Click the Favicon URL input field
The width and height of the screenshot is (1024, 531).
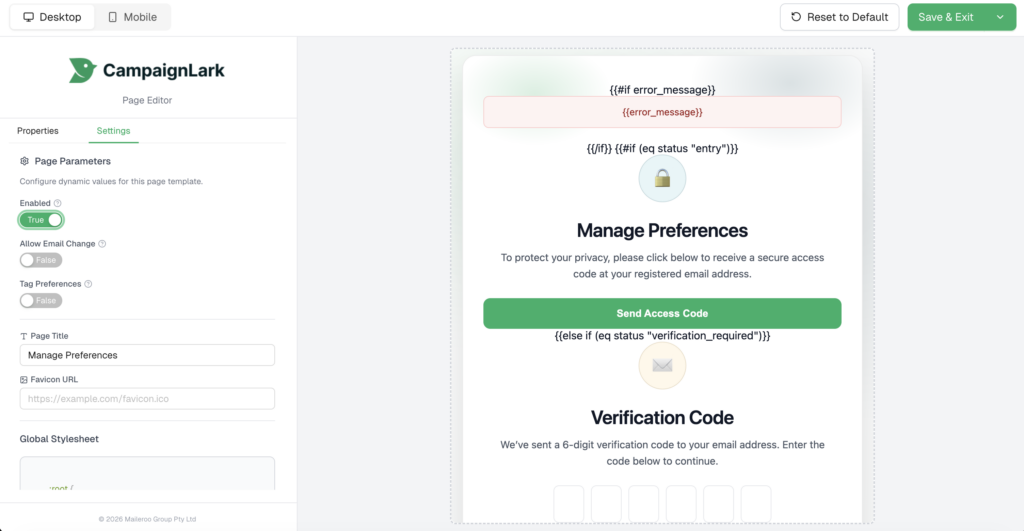click(147, 398)
